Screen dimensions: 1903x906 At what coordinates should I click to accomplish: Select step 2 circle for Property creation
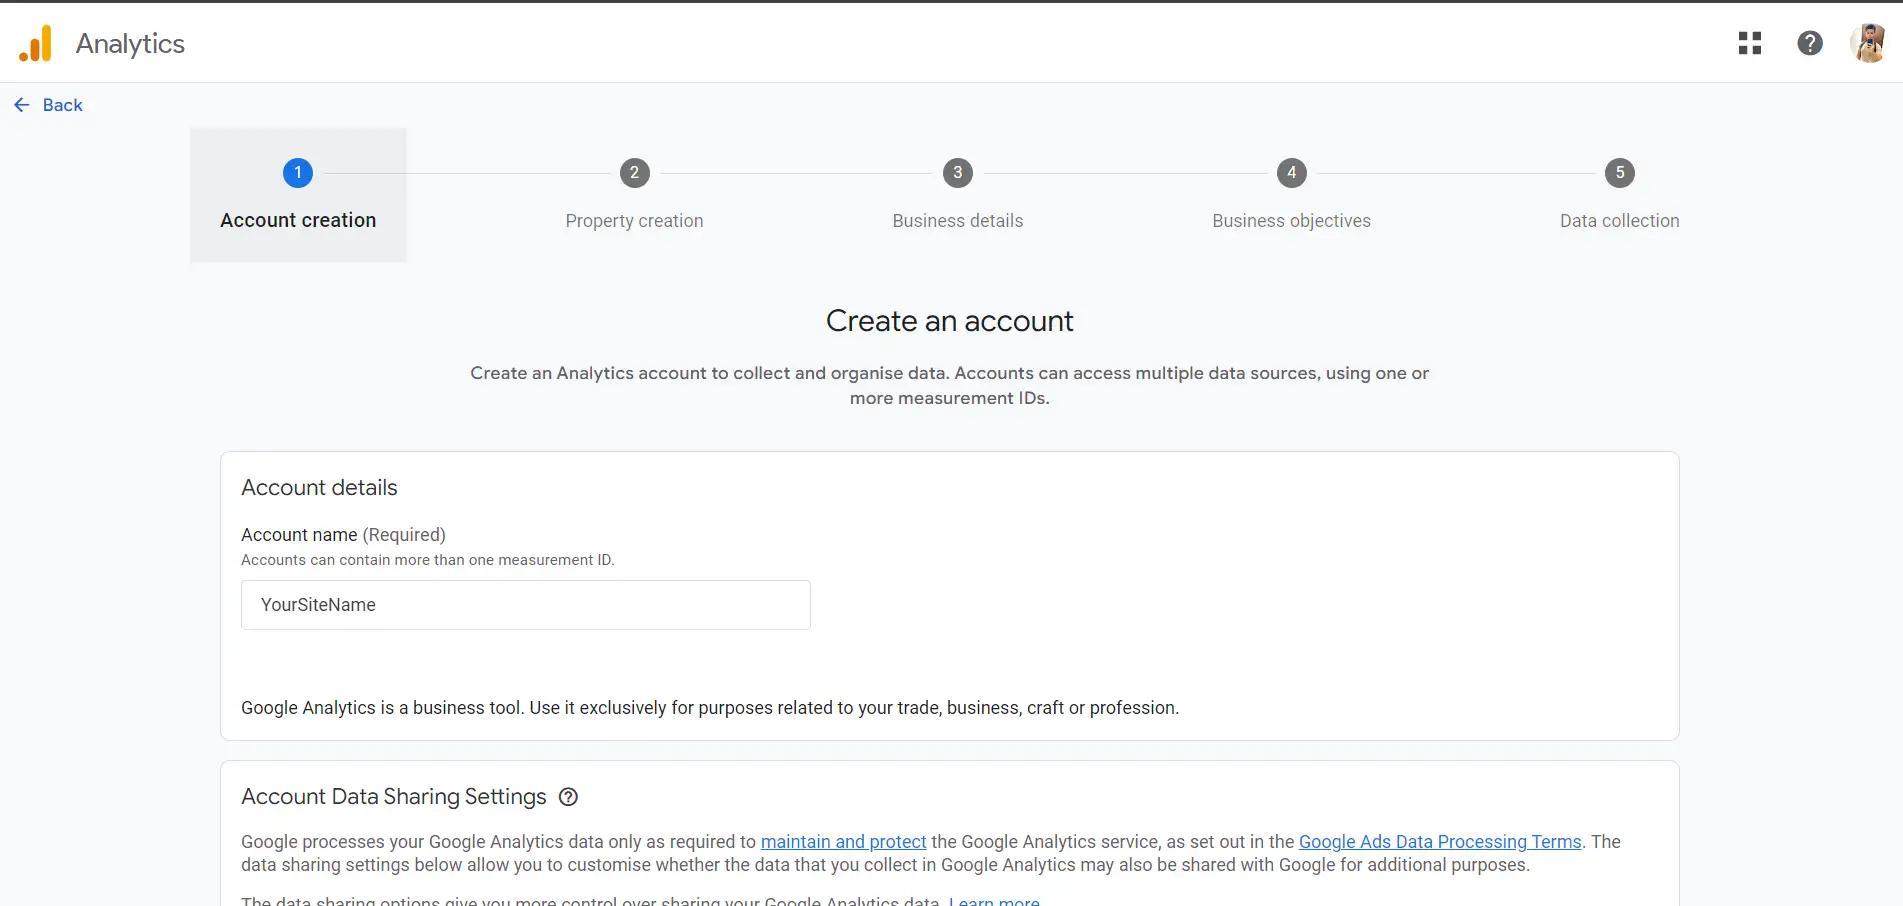point(634,173)
